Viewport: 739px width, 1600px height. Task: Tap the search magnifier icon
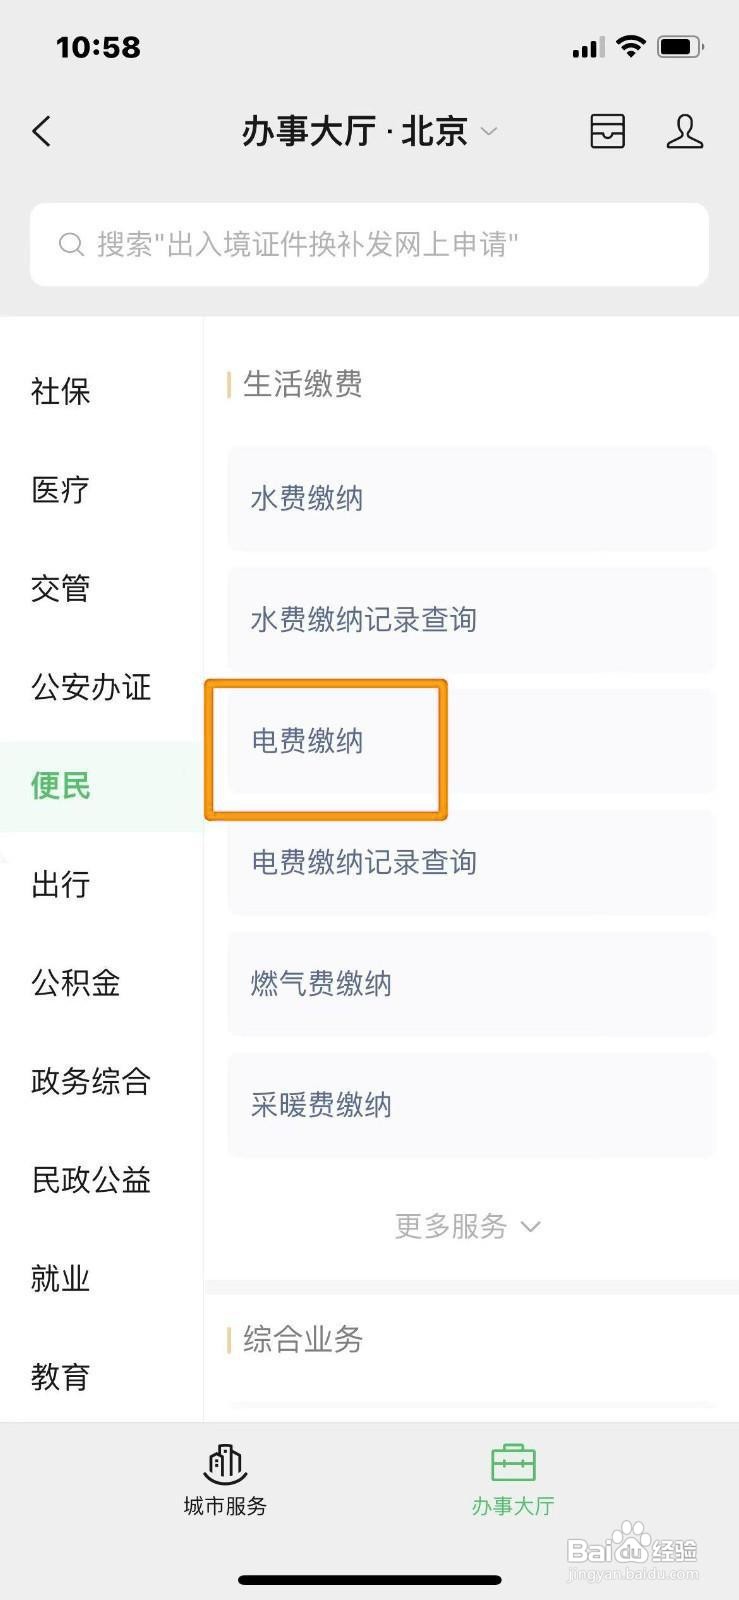tap(71, 245)
